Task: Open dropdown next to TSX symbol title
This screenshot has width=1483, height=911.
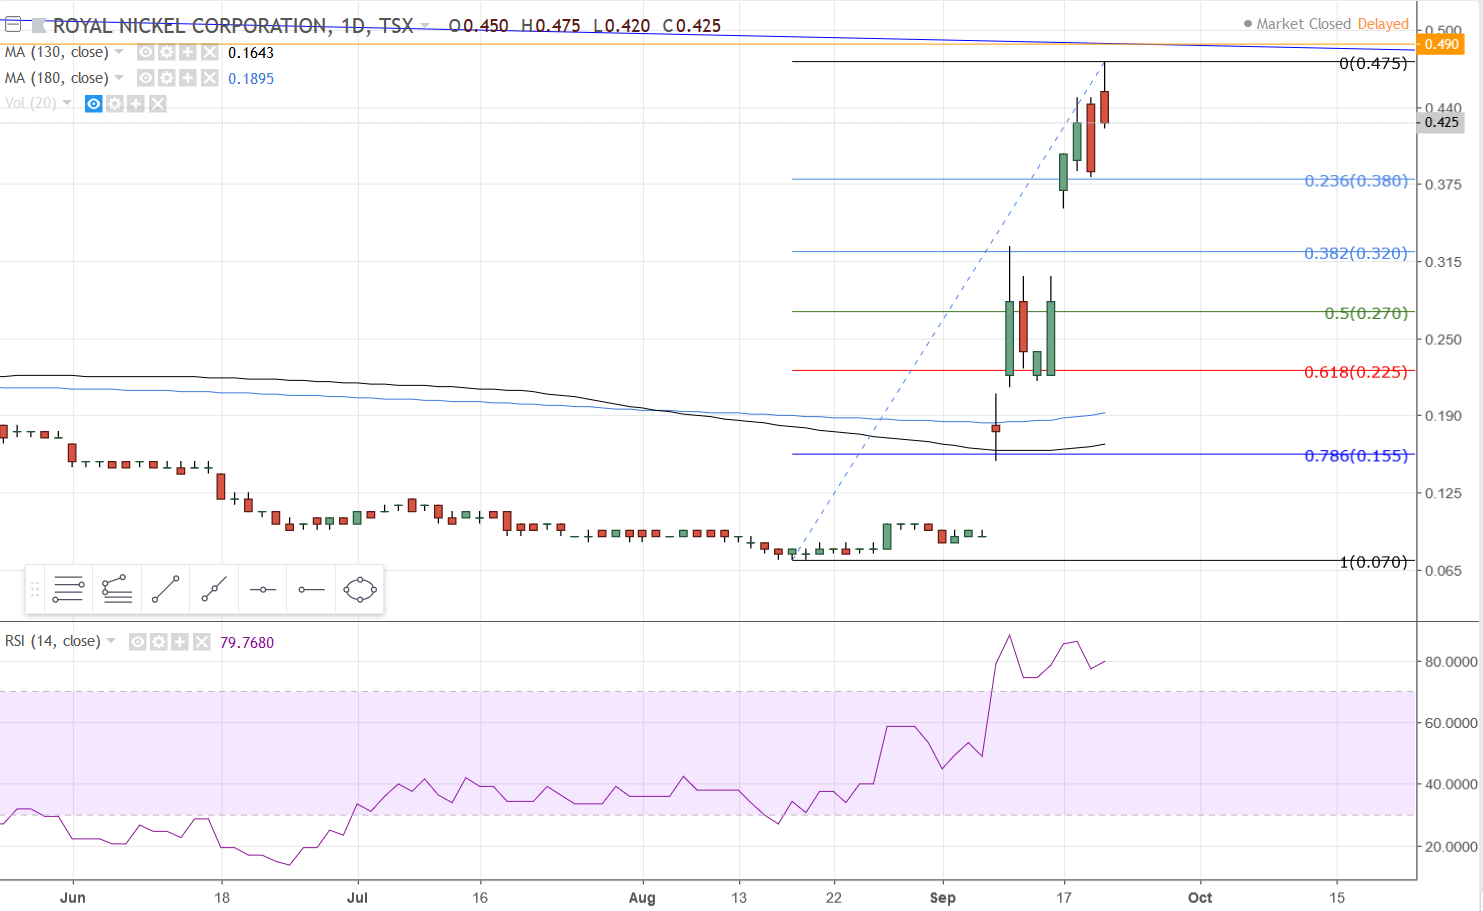Action: 426,26
